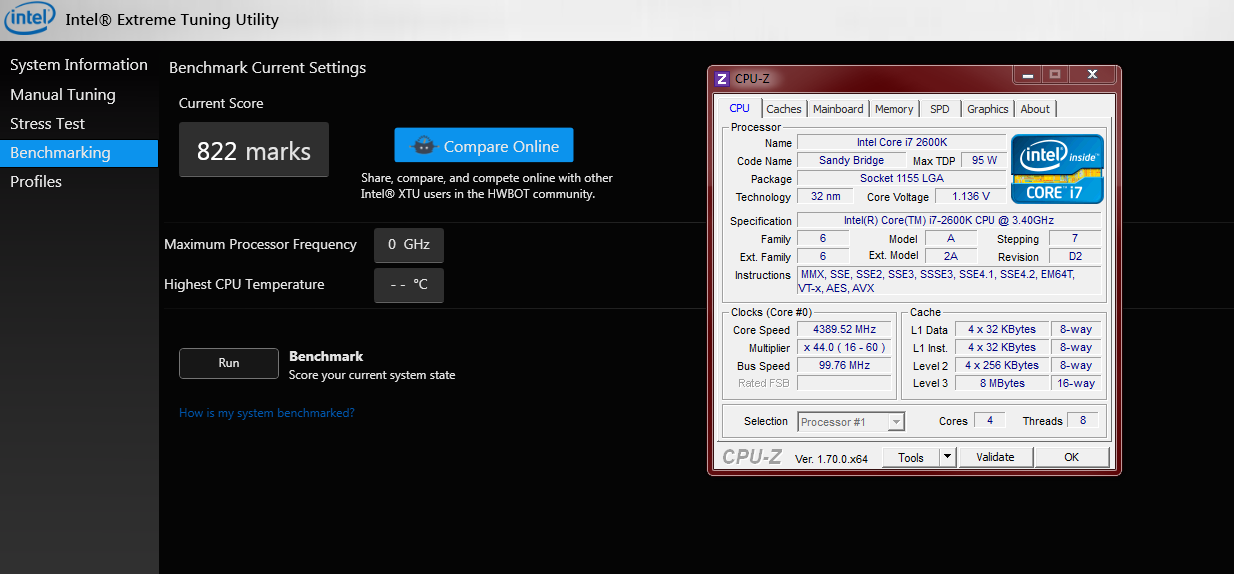Click the 'Benchmark Current Settings' heading
The height and width of the screenshot is (574, 1234).
[268, 68]
